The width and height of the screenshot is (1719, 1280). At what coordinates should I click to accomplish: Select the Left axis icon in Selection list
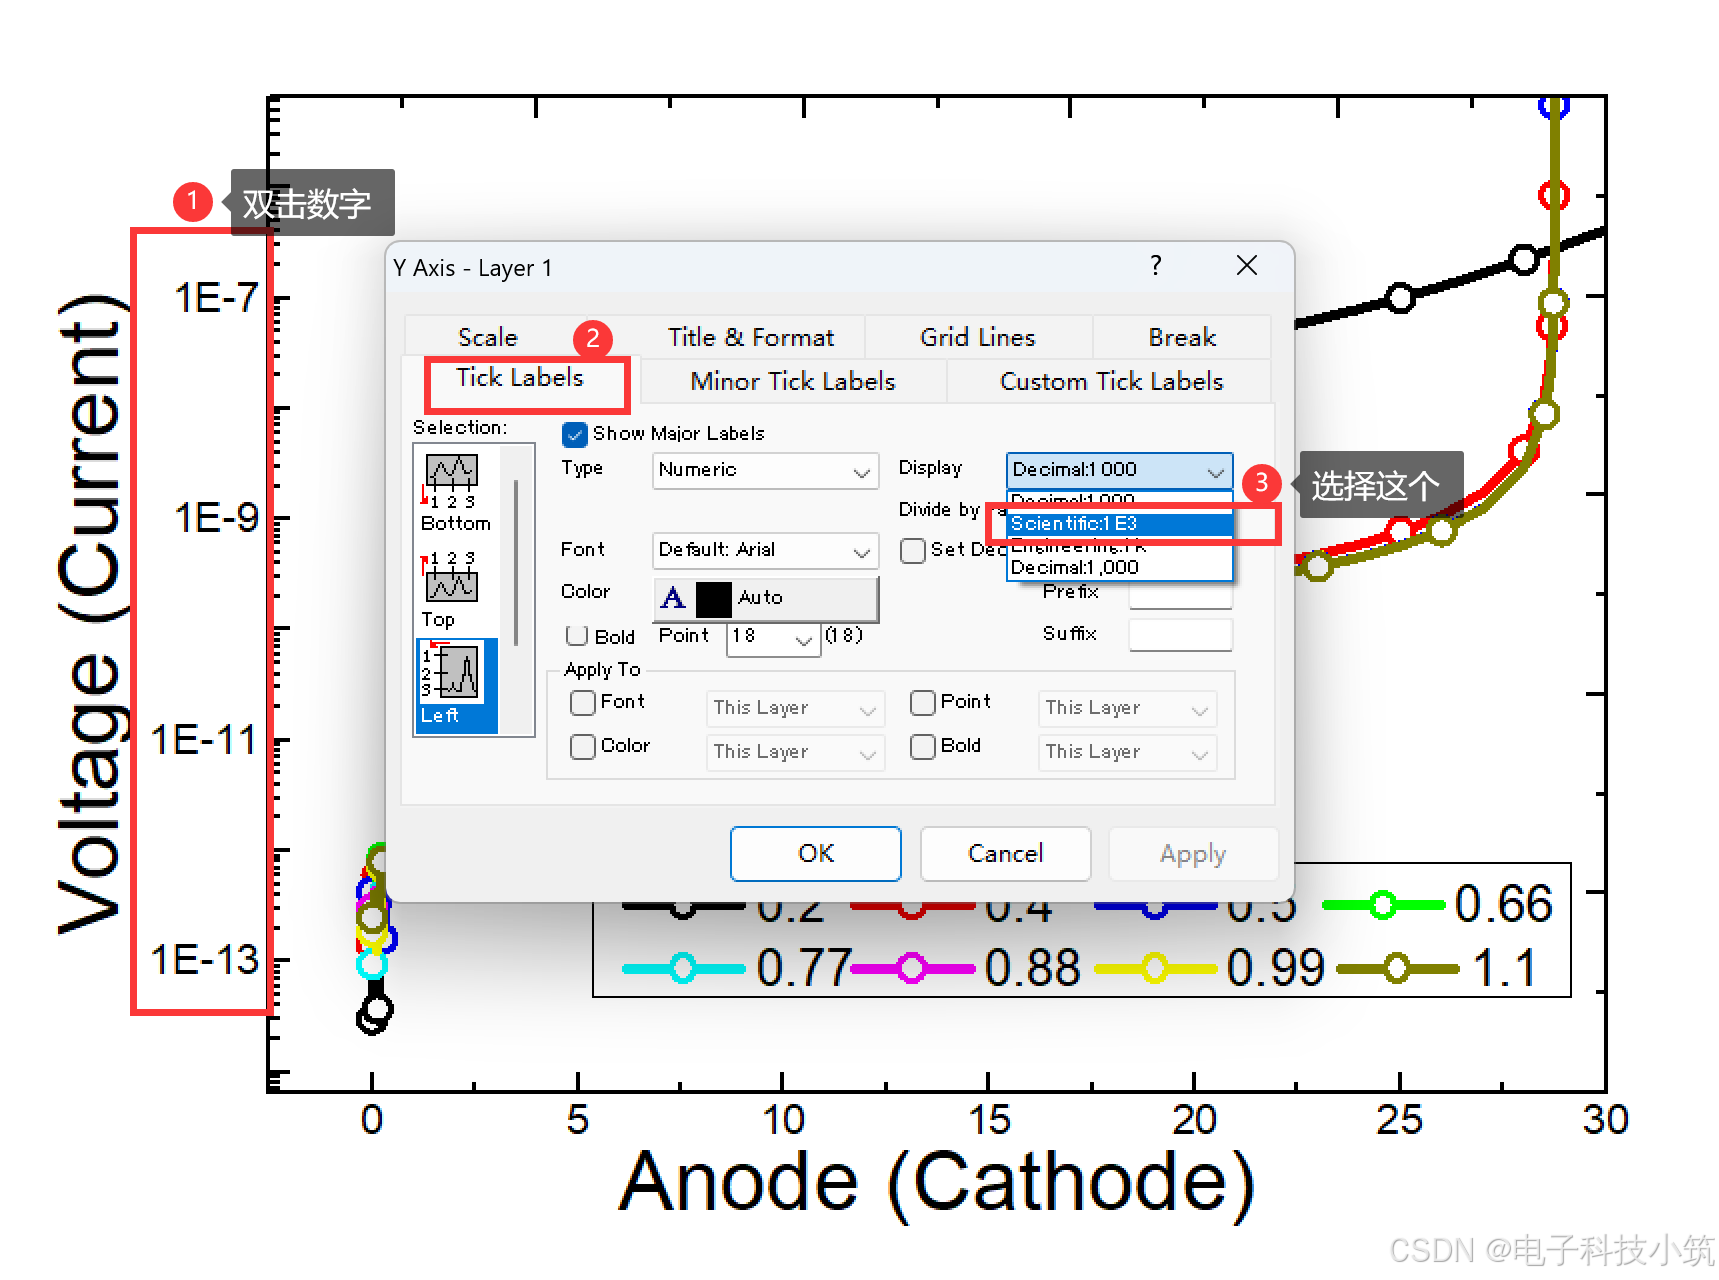coord(455,685)
